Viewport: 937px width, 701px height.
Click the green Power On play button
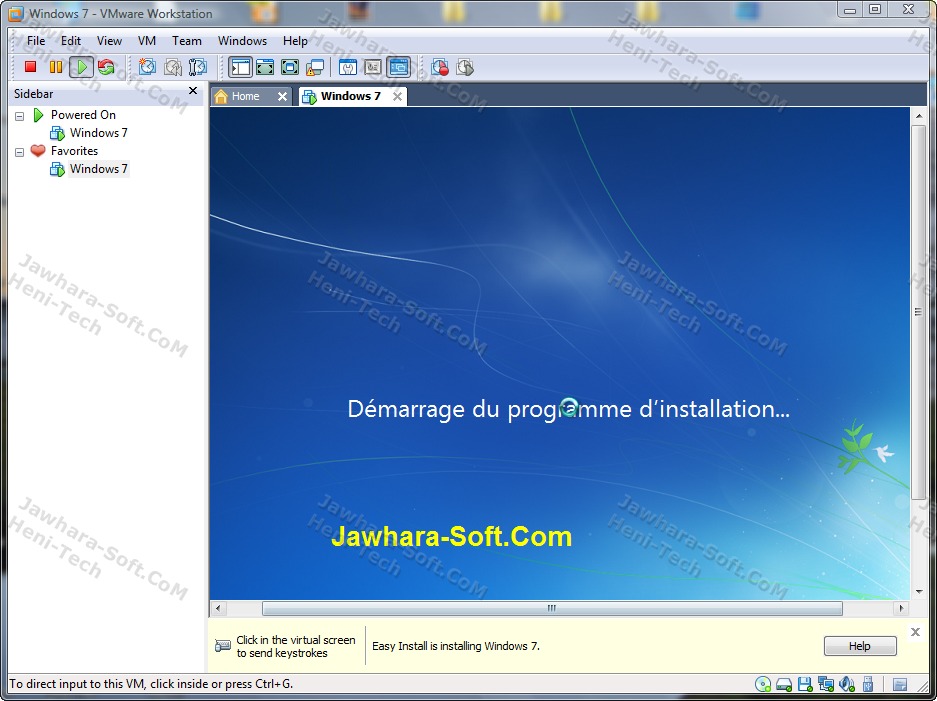[x=81, y=67]
